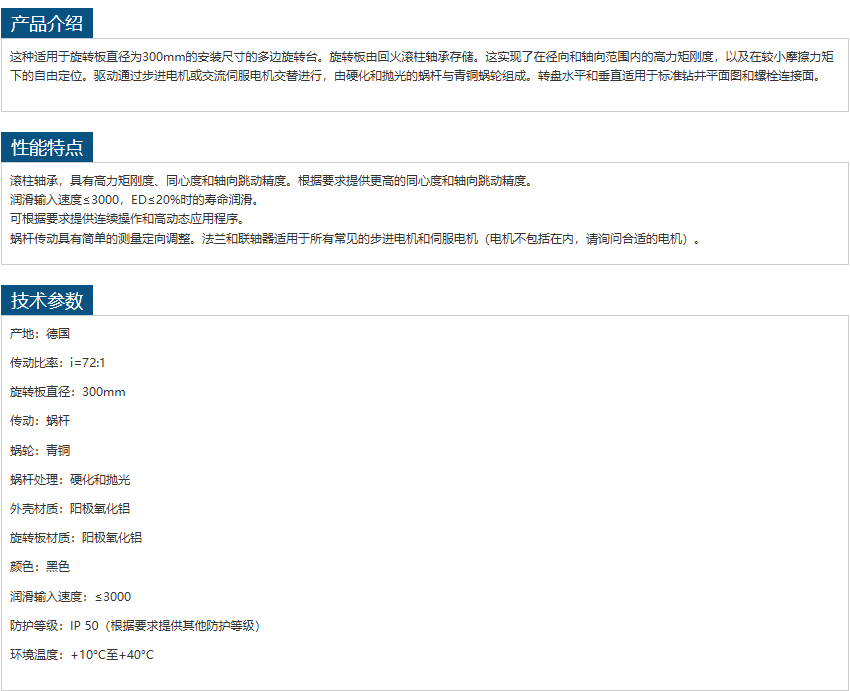Click the product intro paragraph's first line
The image size is (850, 691).
coord(420,57)
